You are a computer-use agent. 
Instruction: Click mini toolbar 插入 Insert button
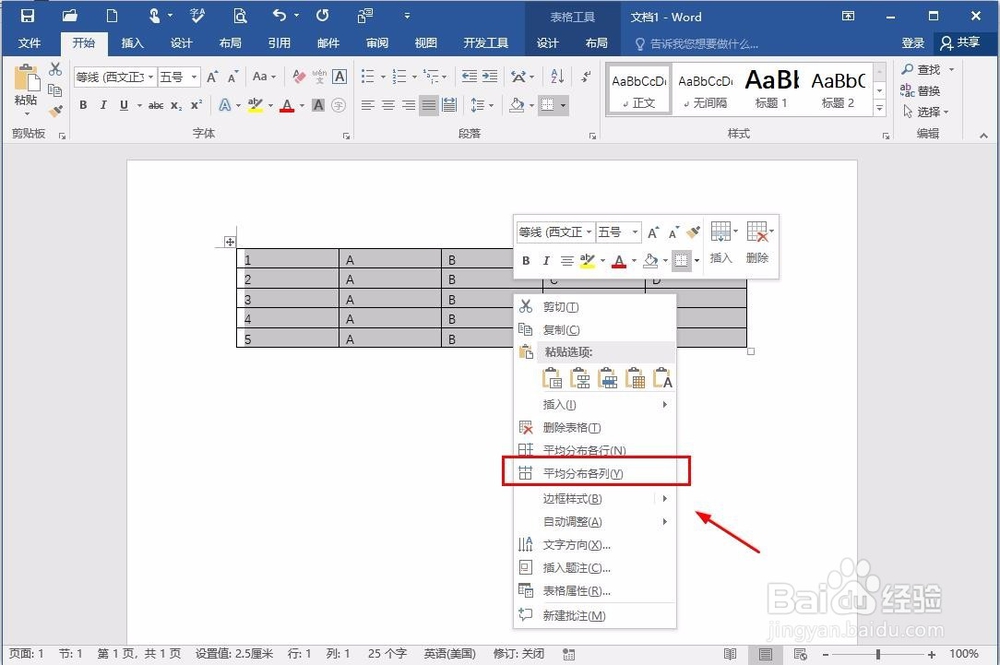721,243
